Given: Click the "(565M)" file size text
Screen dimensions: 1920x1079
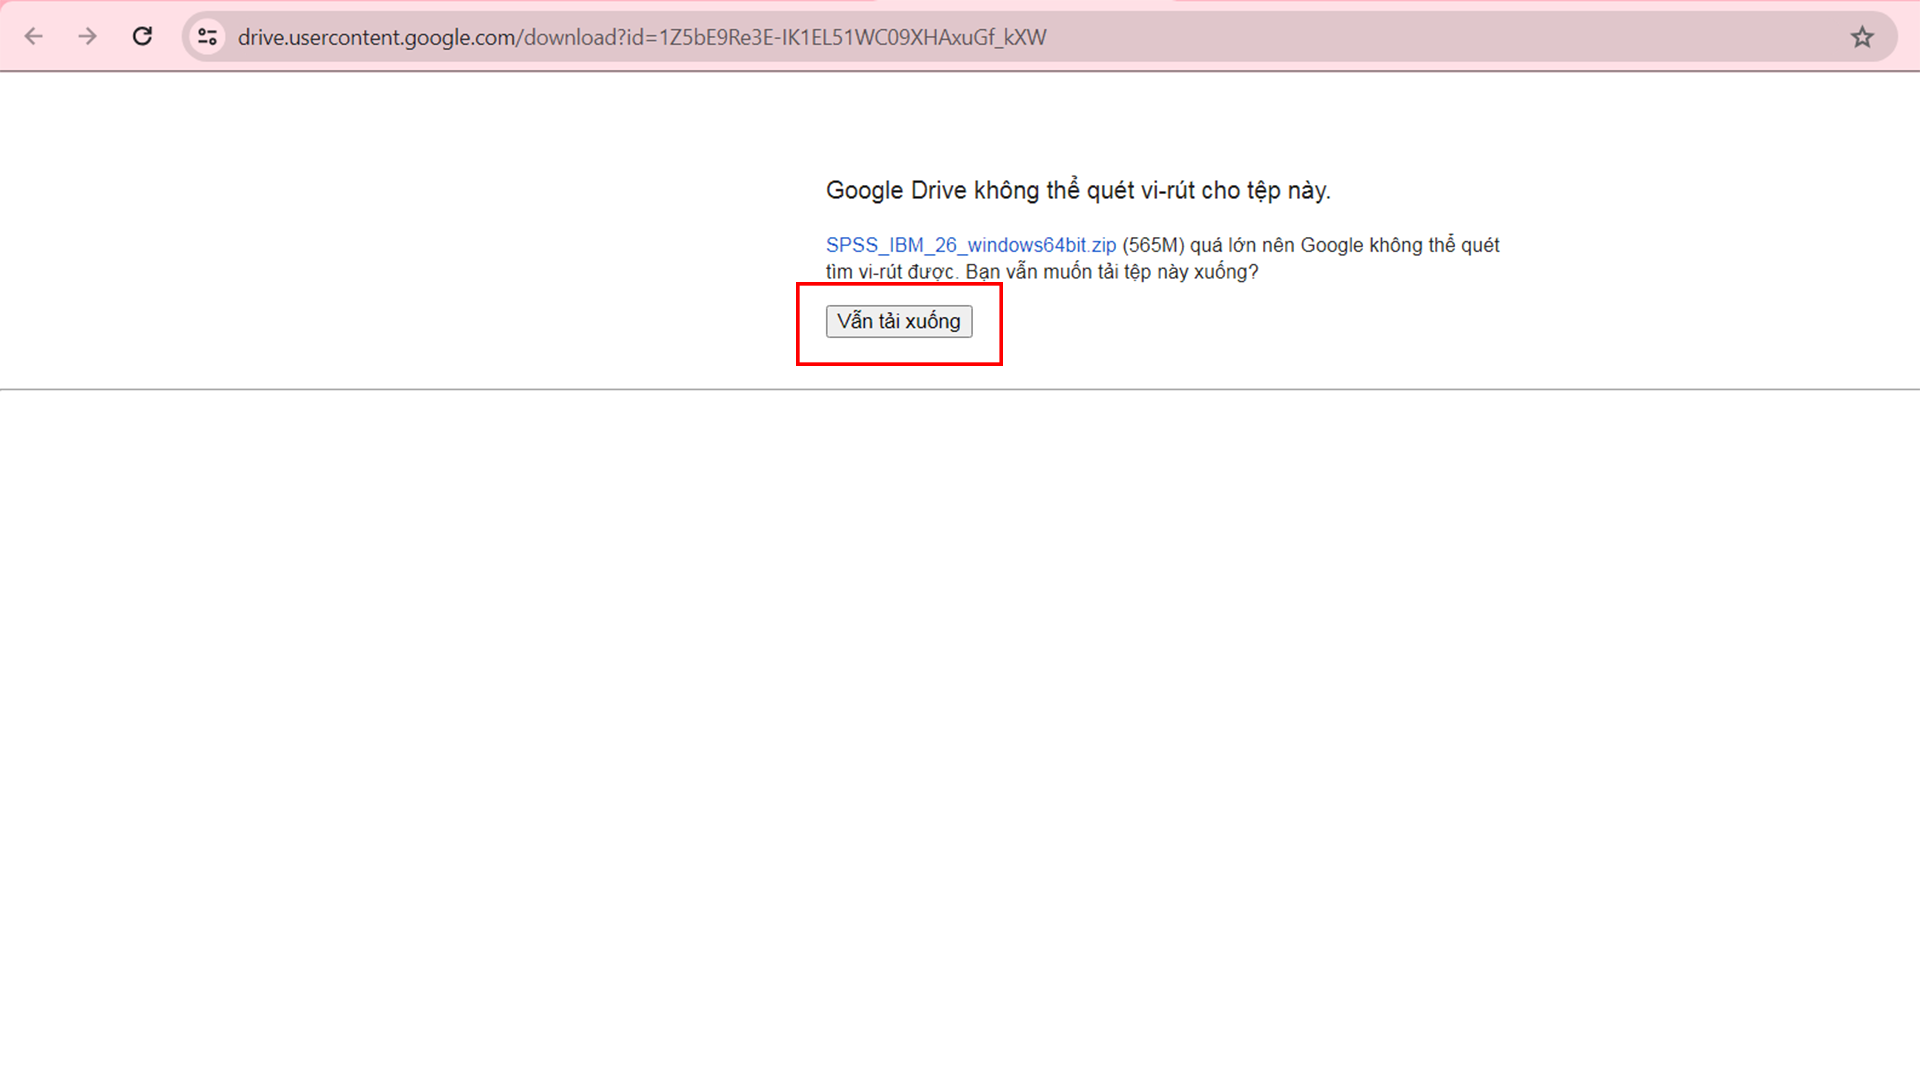Looking at the screenshot, I should (1153, 245).
